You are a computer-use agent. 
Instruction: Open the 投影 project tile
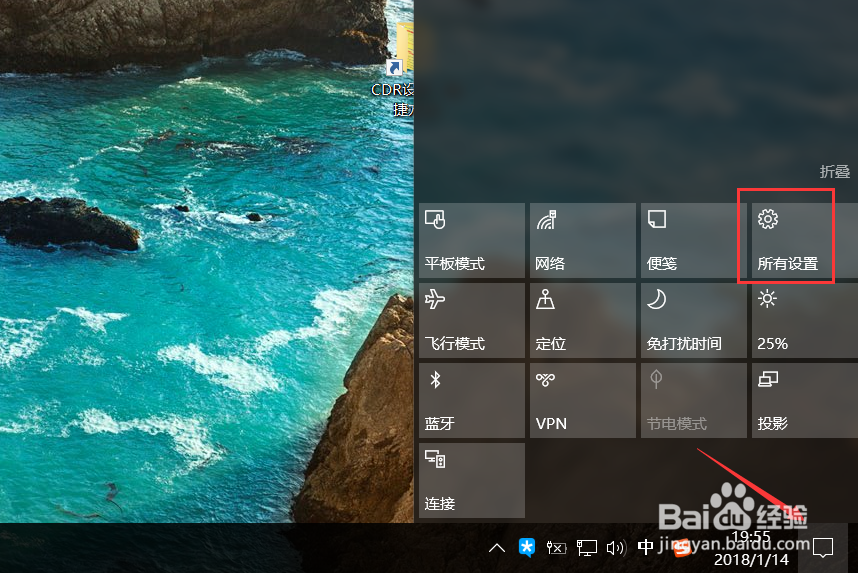805,401
